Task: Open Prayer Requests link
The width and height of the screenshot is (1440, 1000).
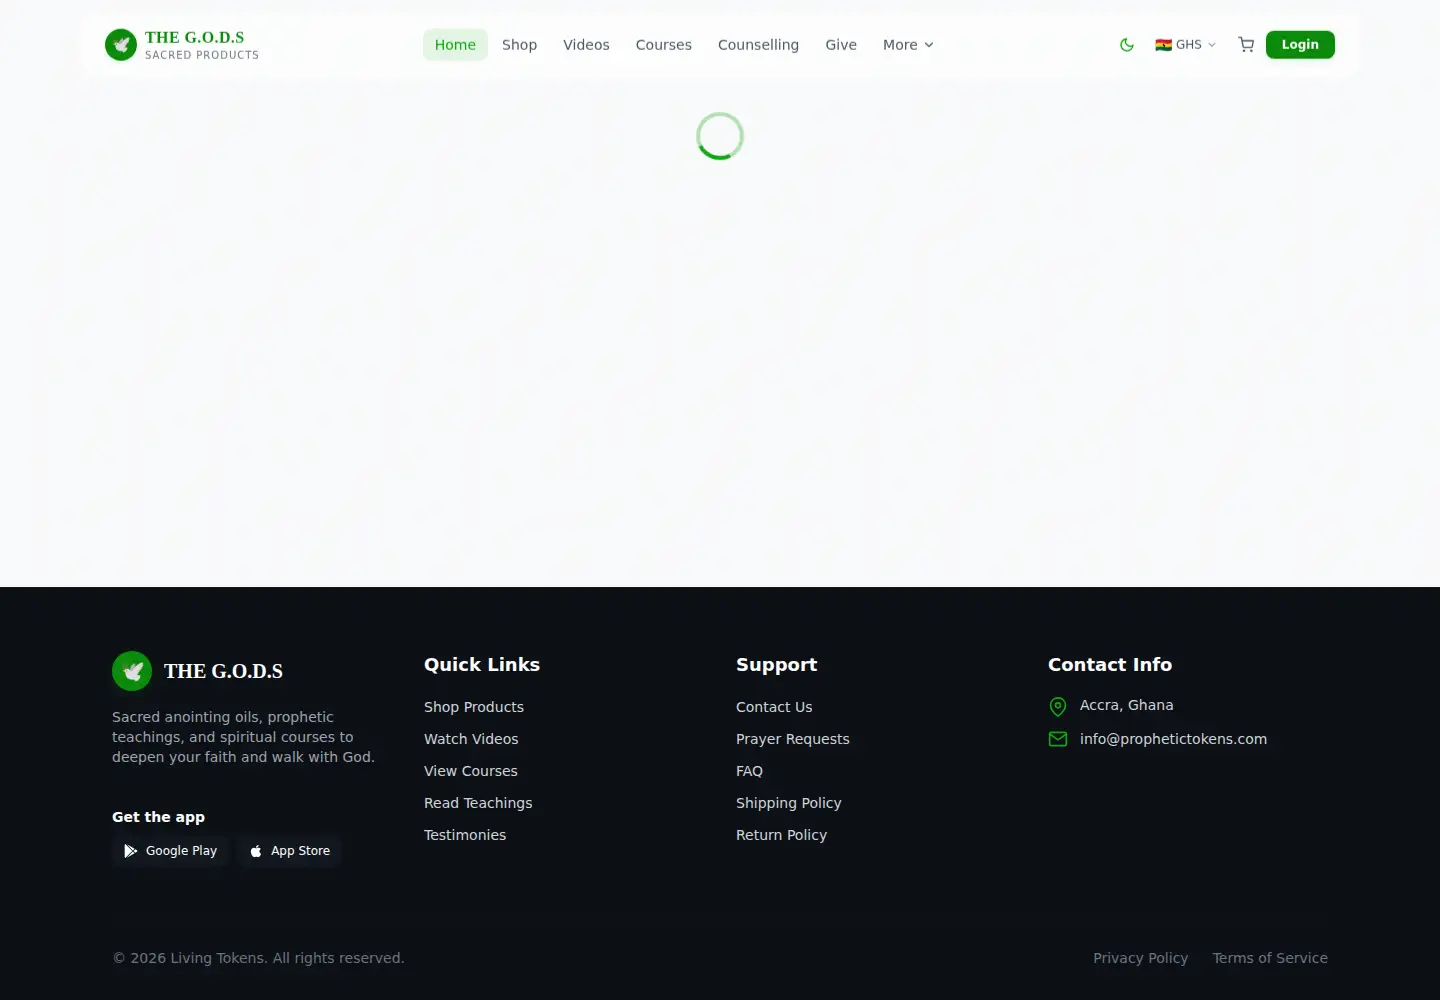Action: 793,739
